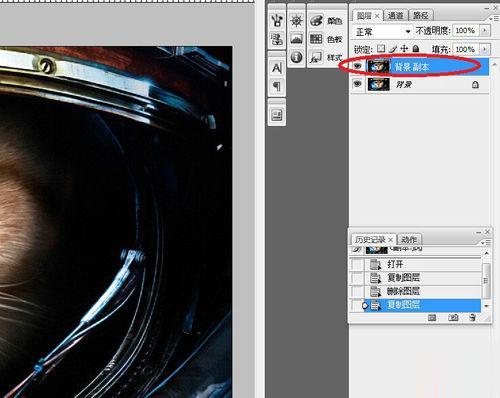This screenshot has height=398, width=500.
Task: Click the 色板 panel label
Action: (334, 40)
